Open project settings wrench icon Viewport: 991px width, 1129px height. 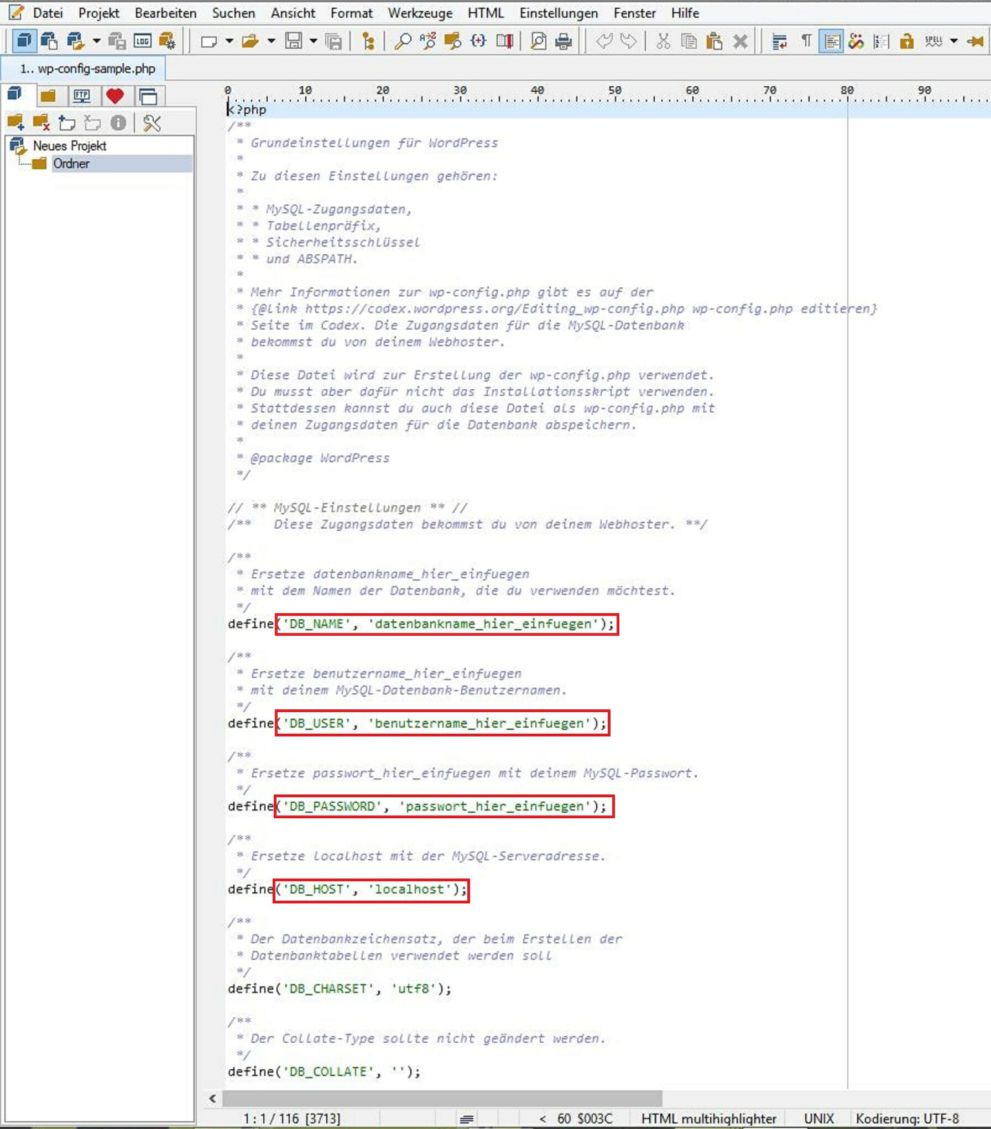(152, 123)
